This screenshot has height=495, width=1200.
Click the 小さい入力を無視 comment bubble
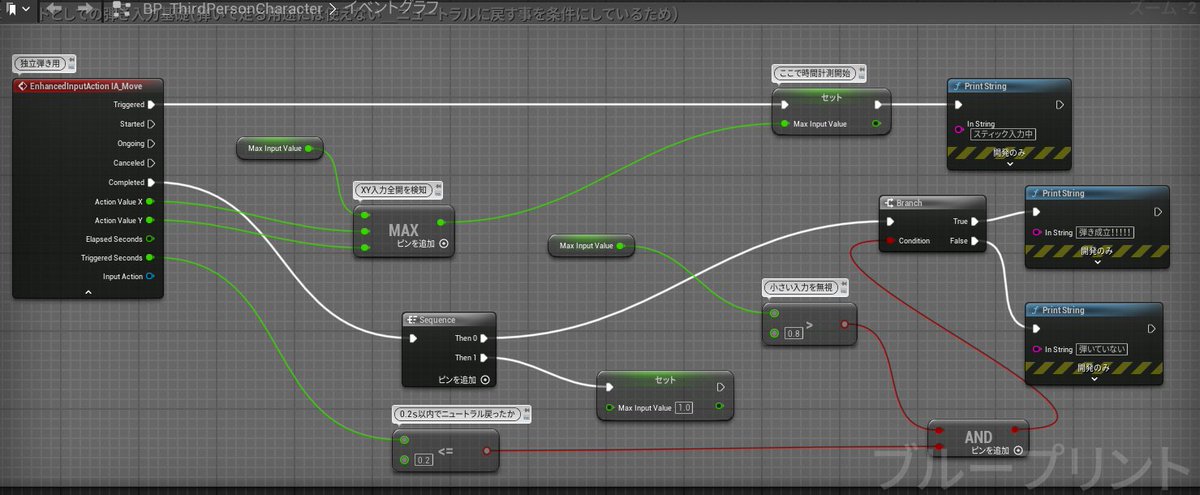[x=807, y=287]
